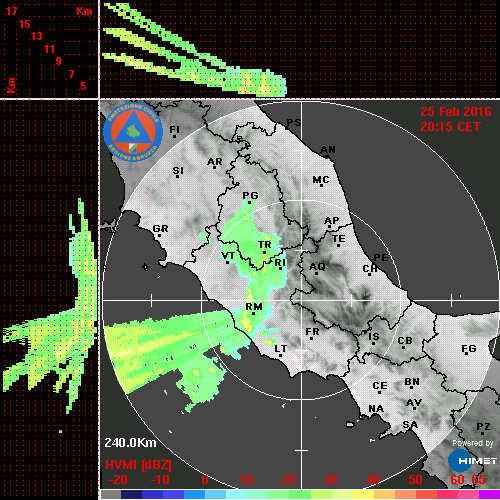Click the TE city label
The width and height of the screenshot is (500, 500).
(x=339, y=239)
